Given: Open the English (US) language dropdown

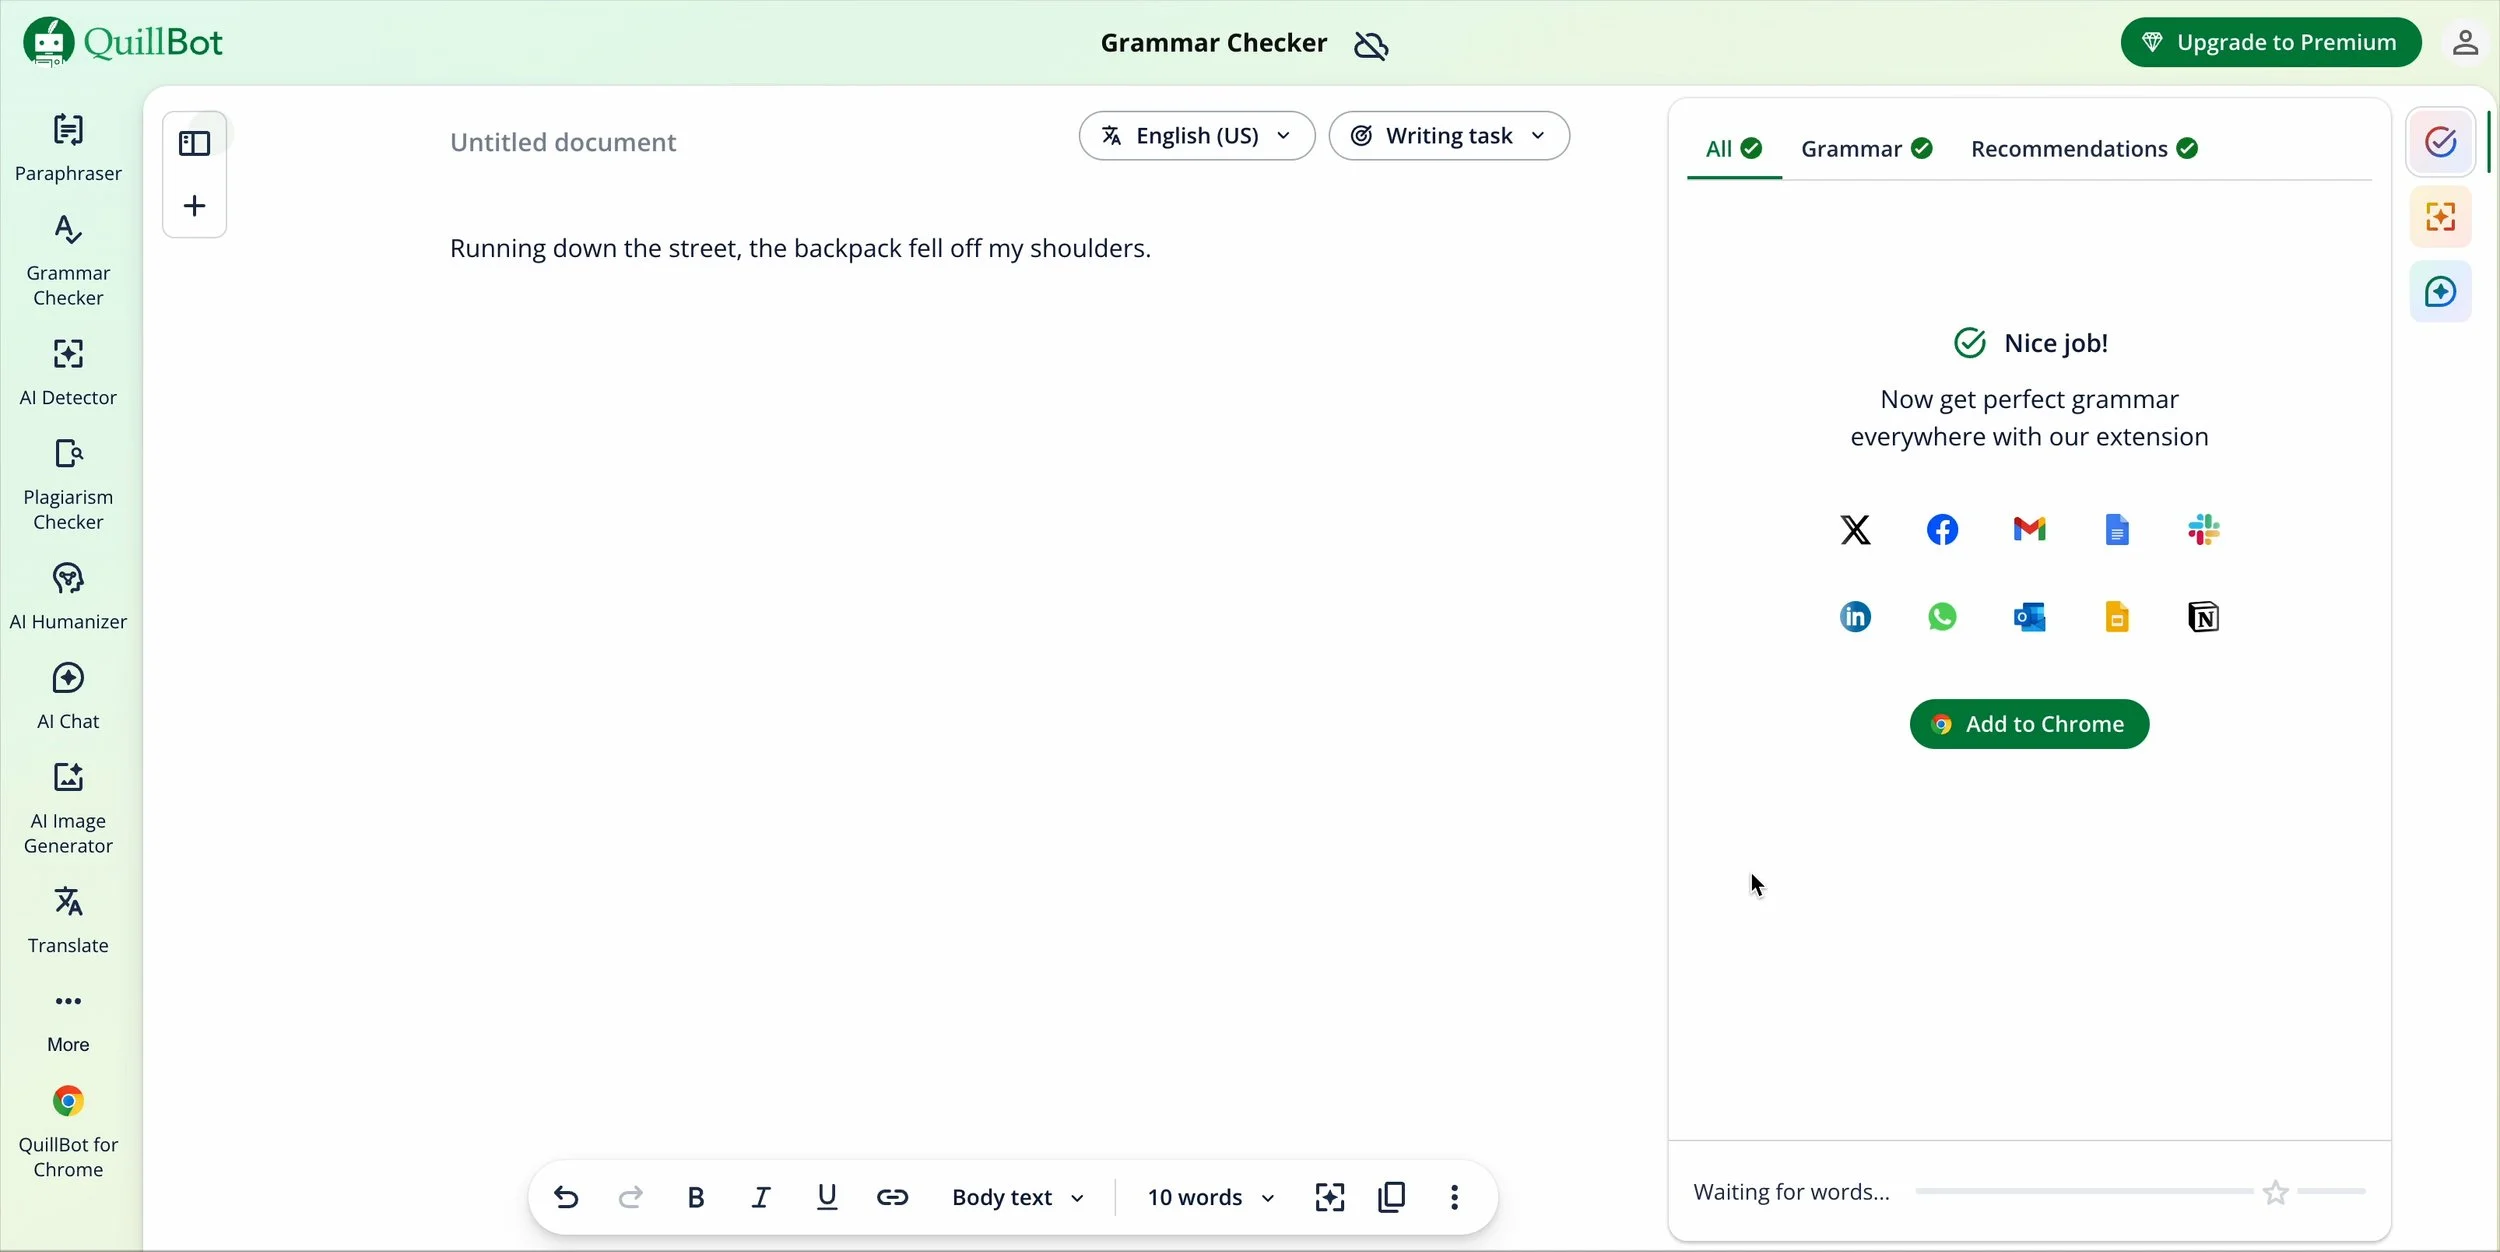Looking at the screenshot, I should tap(1197, 136).
